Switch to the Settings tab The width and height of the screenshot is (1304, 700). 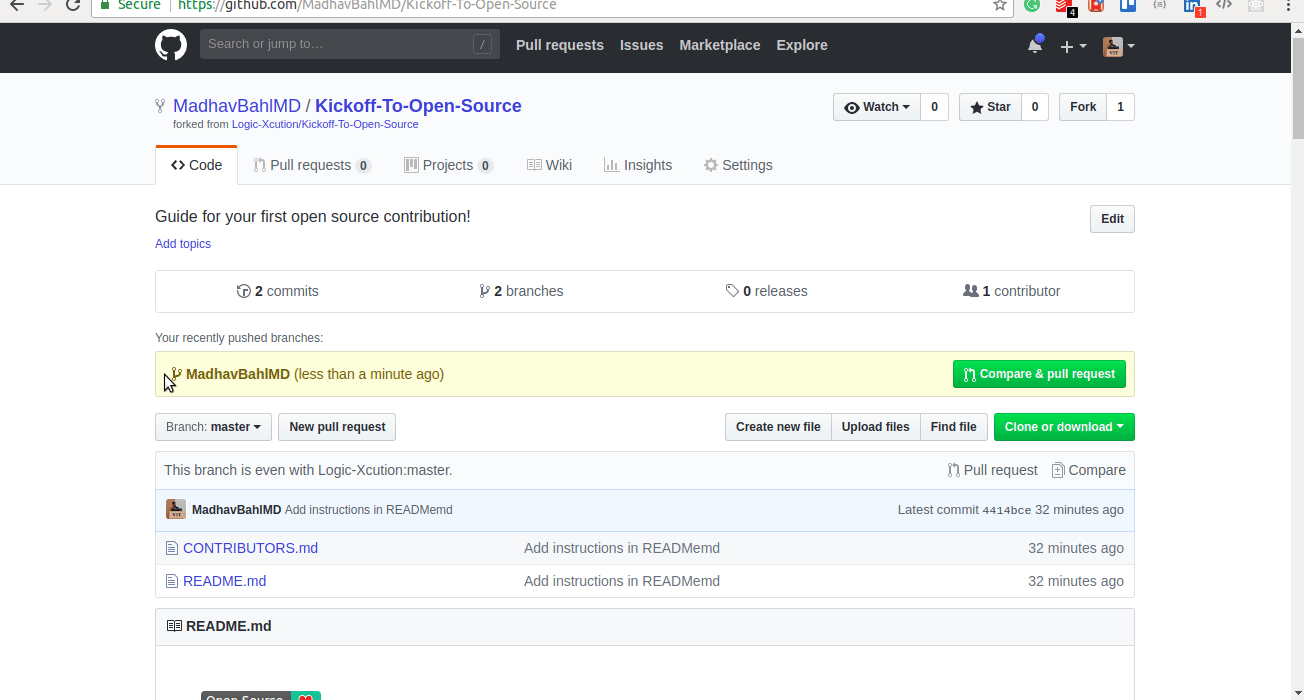(738, 165)
